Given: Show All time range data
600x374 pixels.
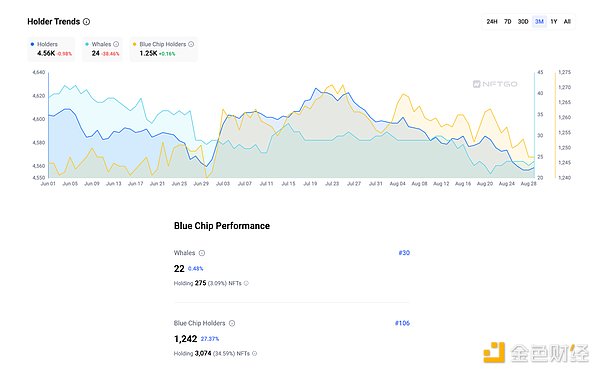Looking at the screenshot, I should tap(567, 21).
